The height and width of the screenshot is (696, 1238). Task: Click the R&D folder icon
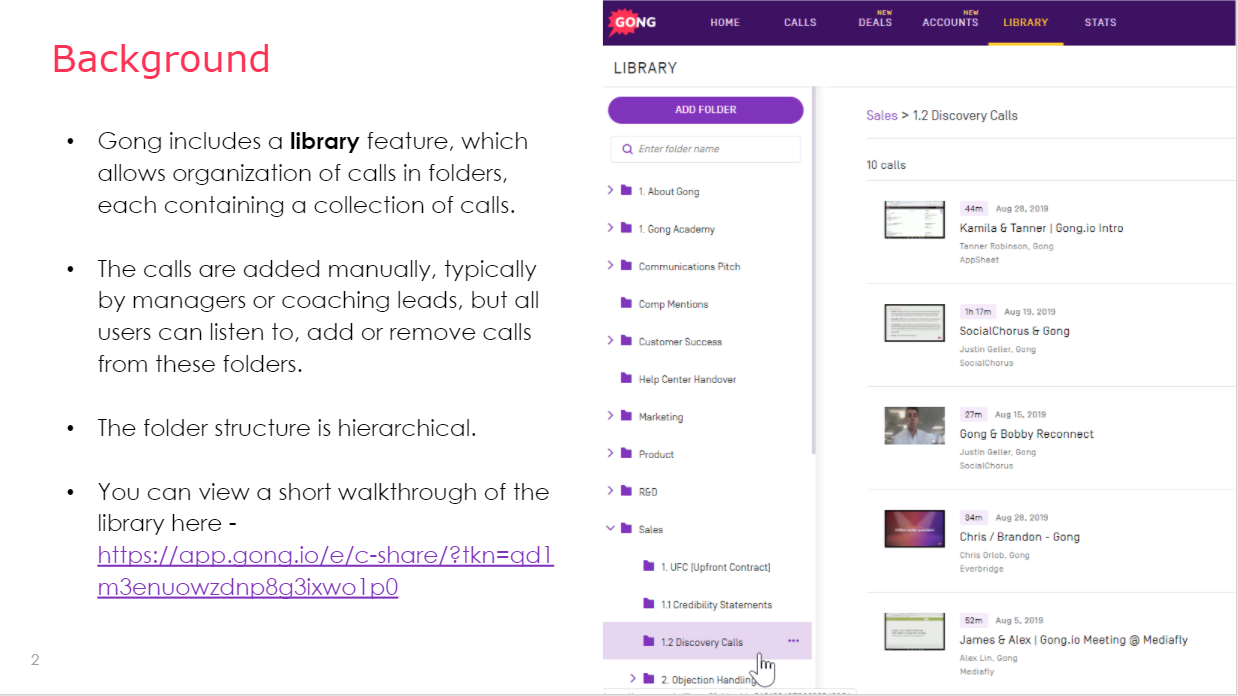pos(627,491)
